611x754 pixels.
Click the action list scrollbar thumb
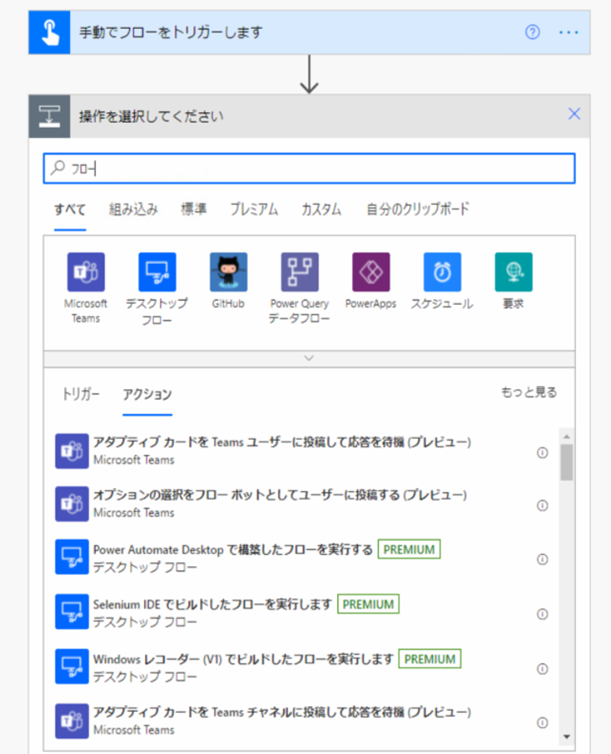[567, 462]
